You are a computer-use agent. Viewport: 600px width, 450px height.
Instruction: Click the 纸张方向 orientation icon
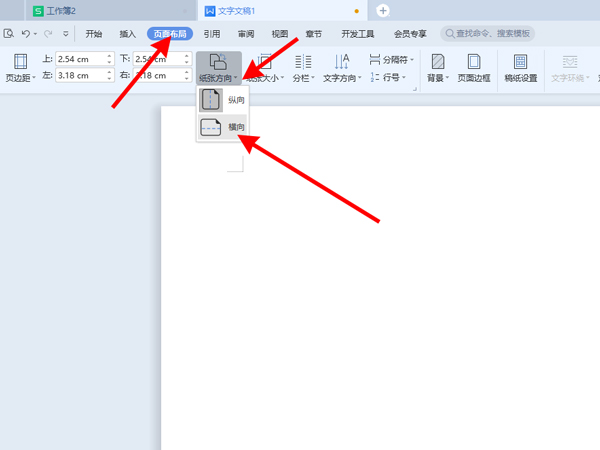point(218,62)
